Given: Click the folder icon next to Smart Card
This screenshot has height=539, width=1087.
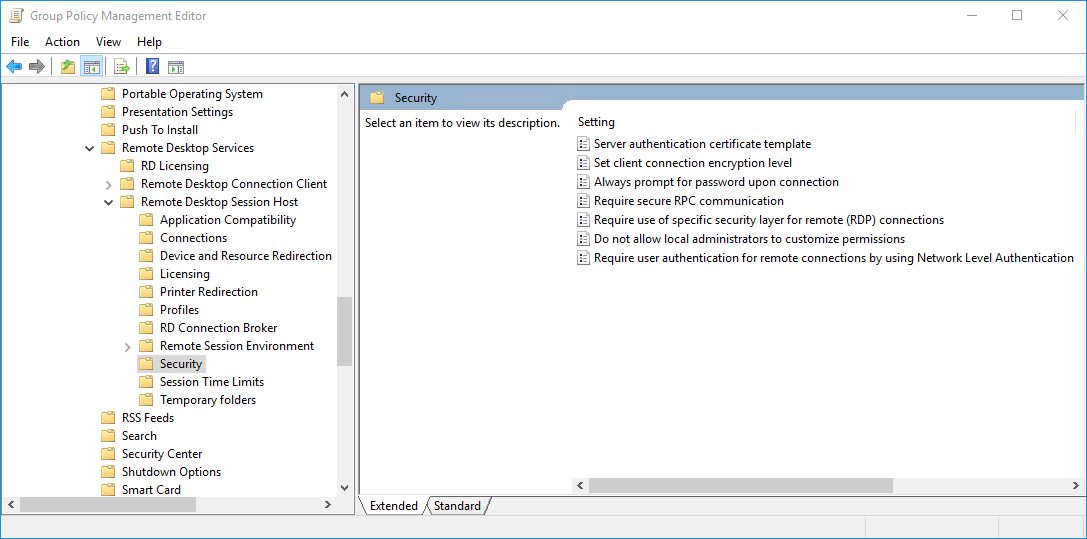Looking at the screenshot, I should 107,490.
